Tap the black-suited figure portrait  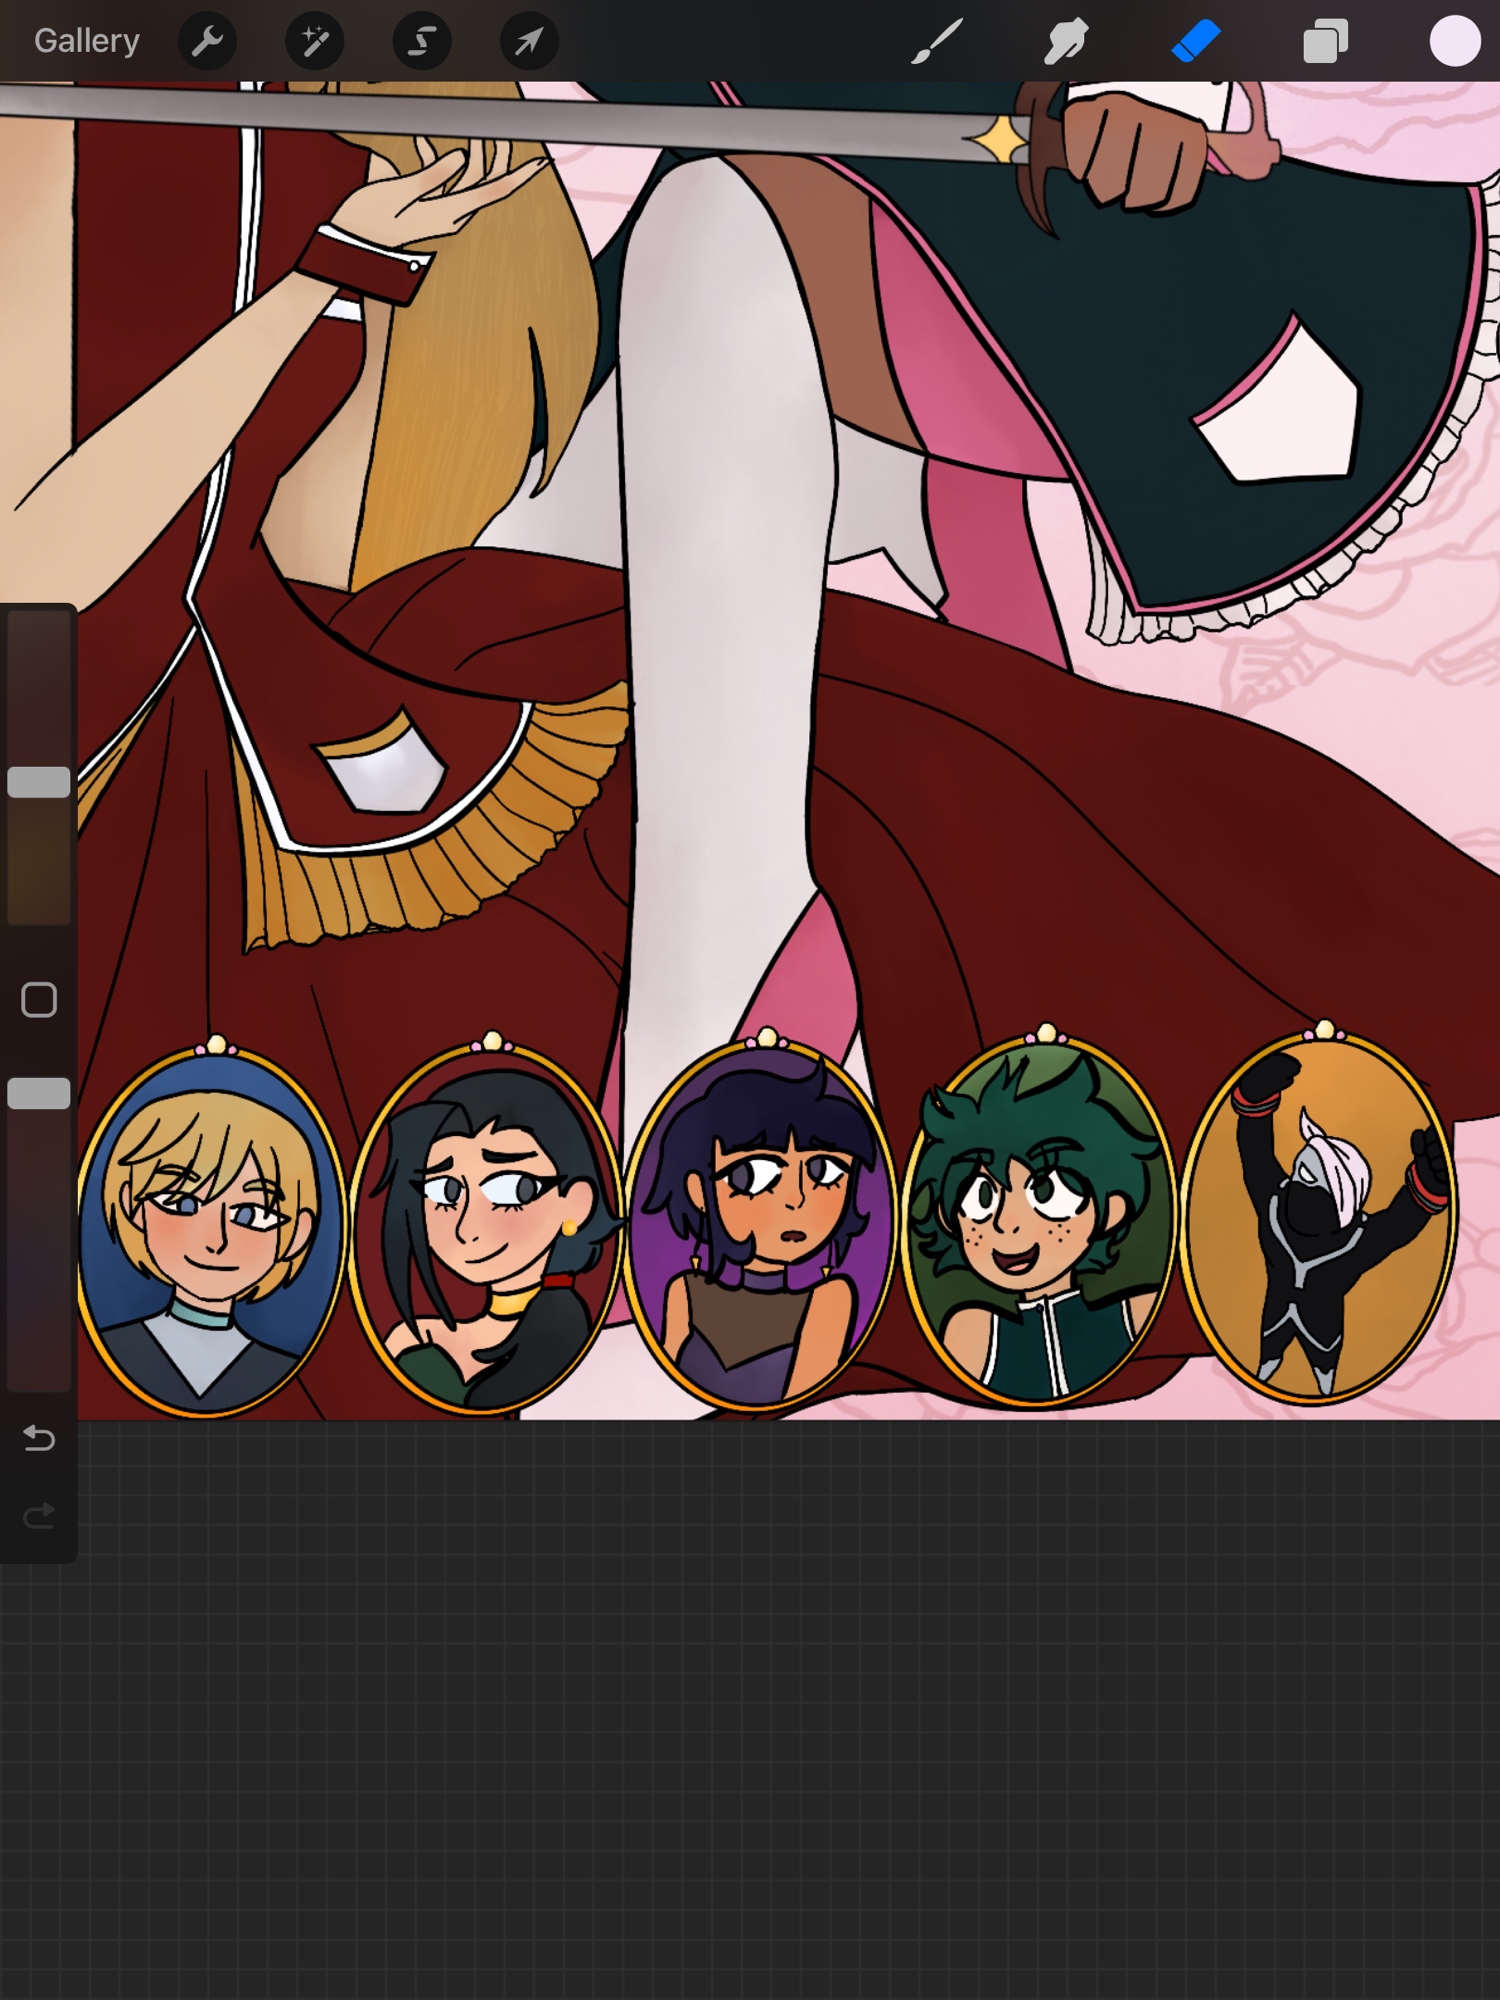click(1320, 1218)
